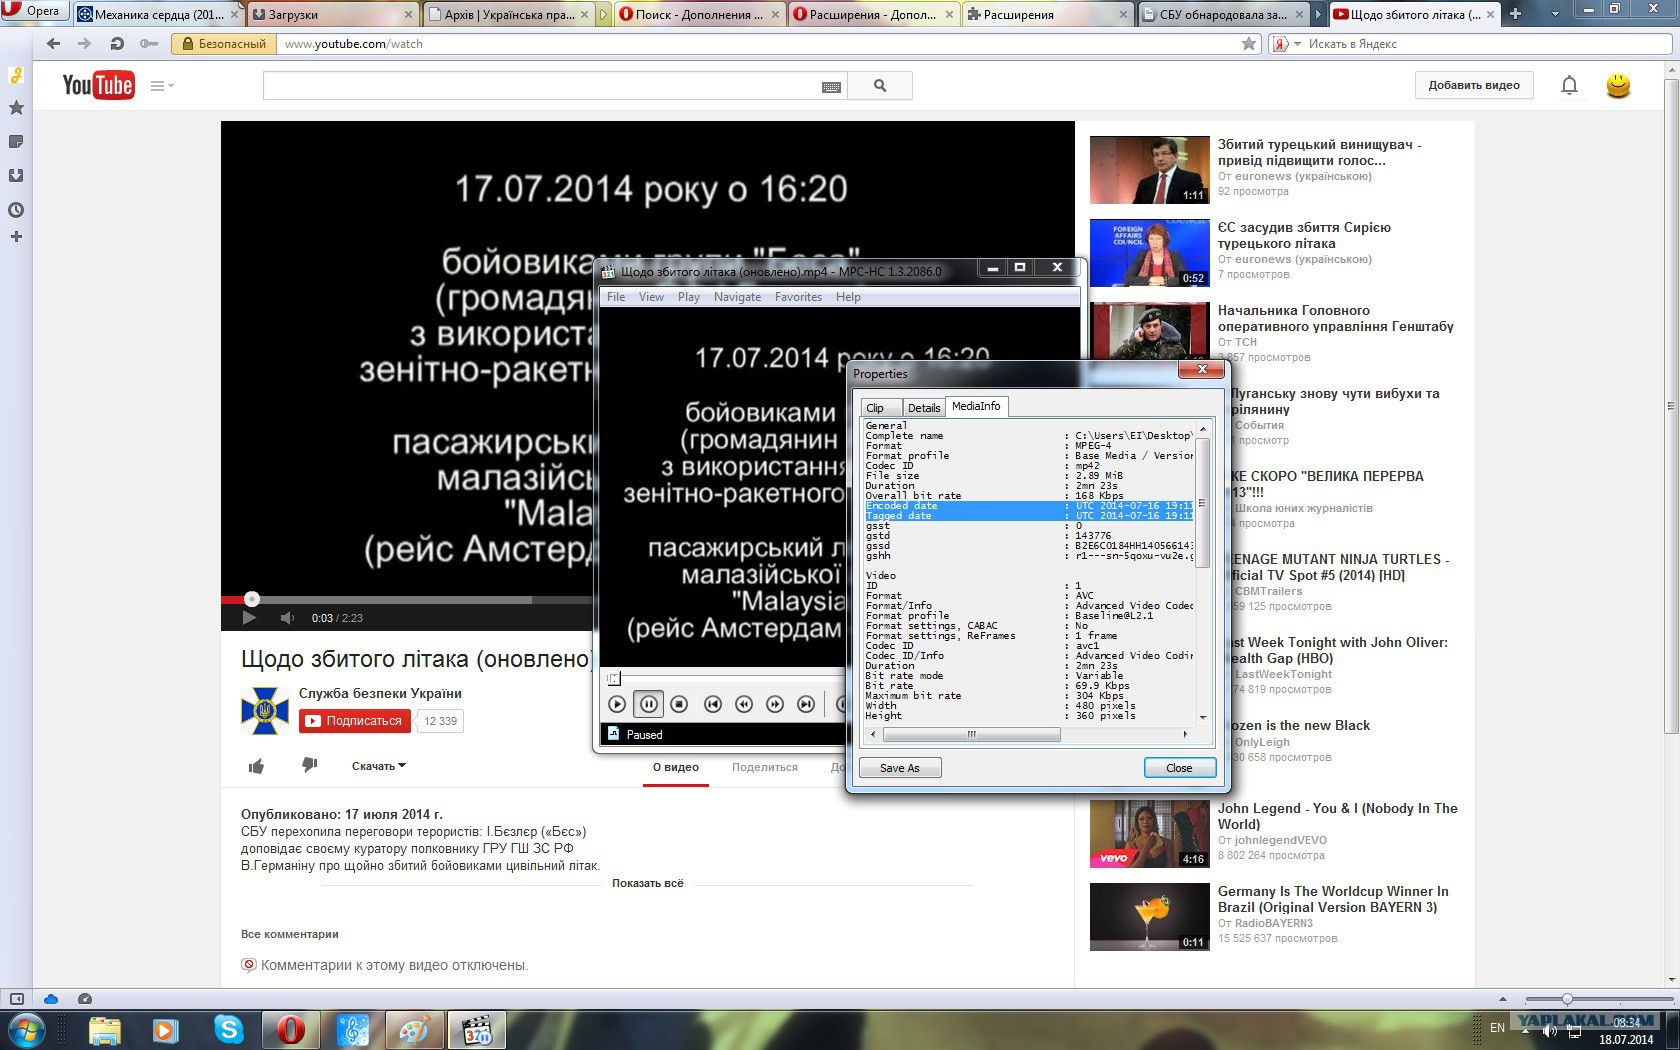The width and height of the screenshot is (1680, 1050).
Task: Mute the YouTube video volume
Action: point(288,618)
